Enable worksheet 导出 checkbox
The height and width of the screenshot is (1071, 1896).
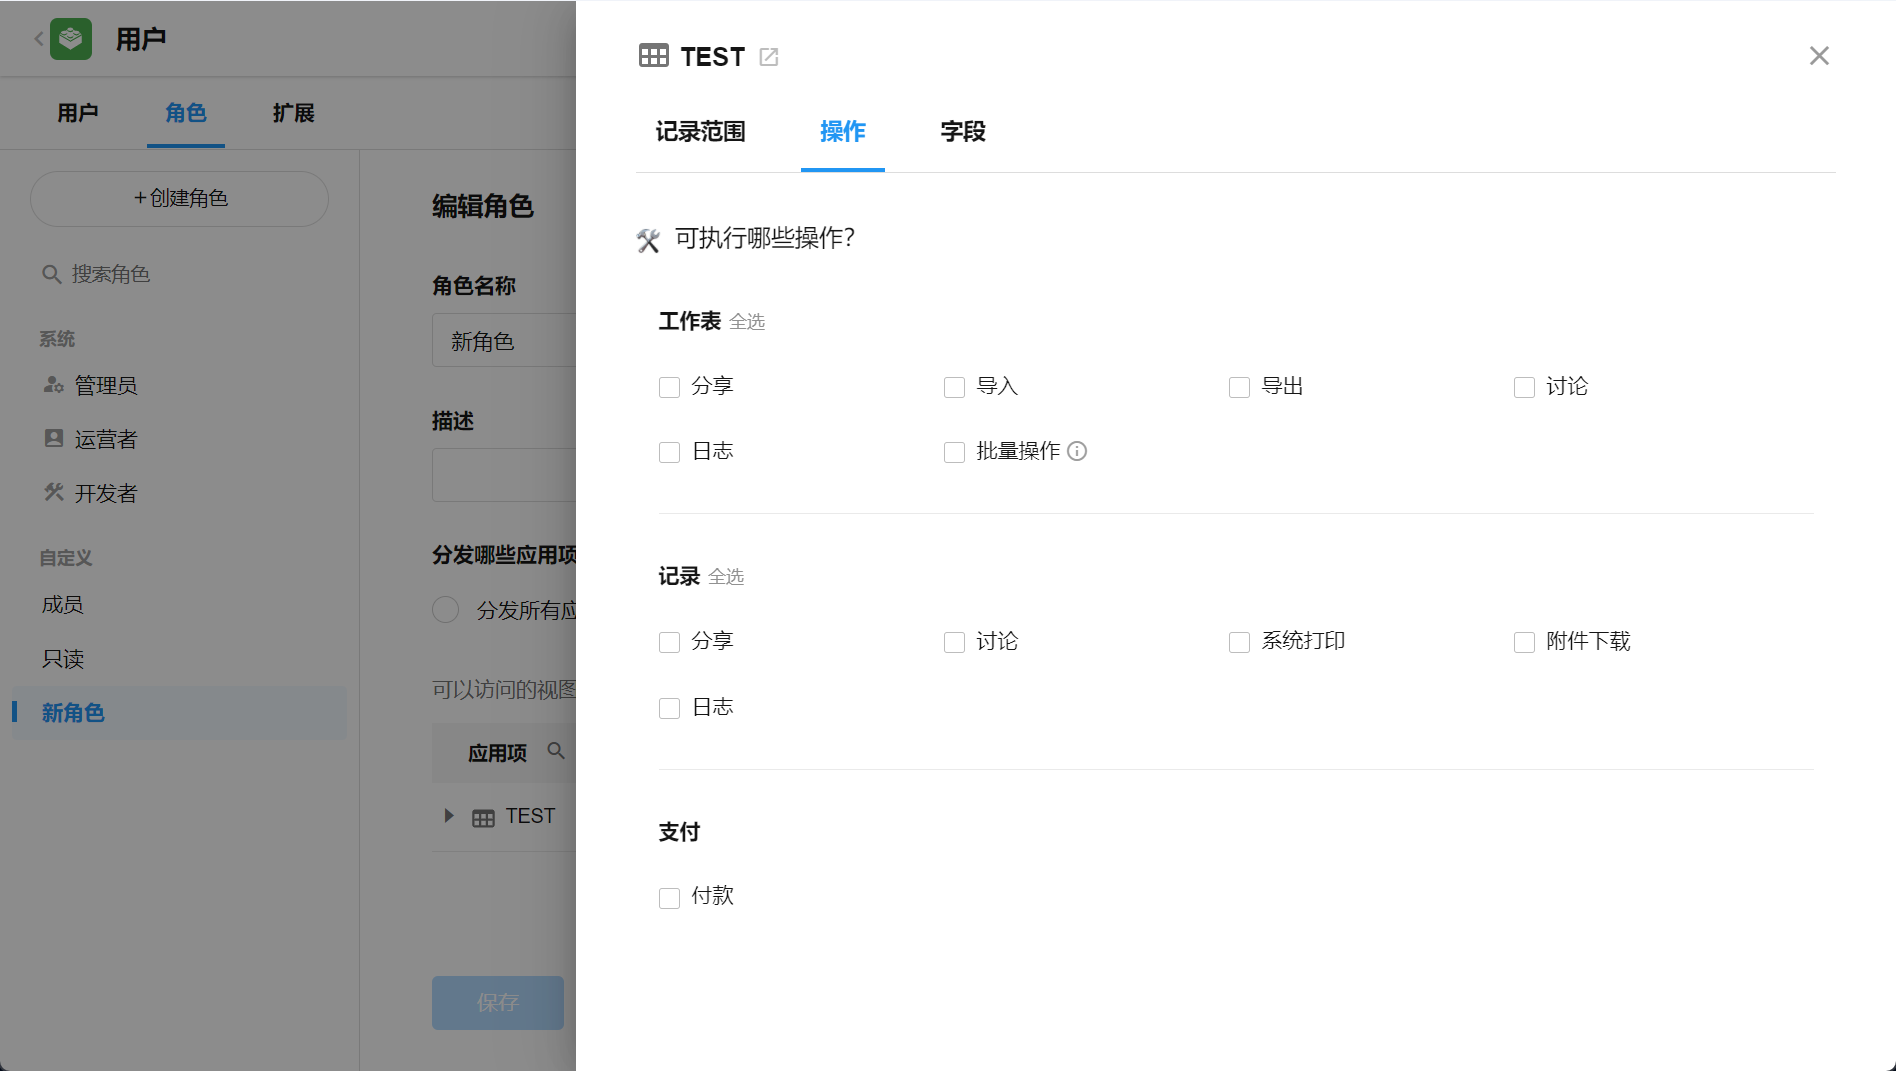coord(1239,387)
